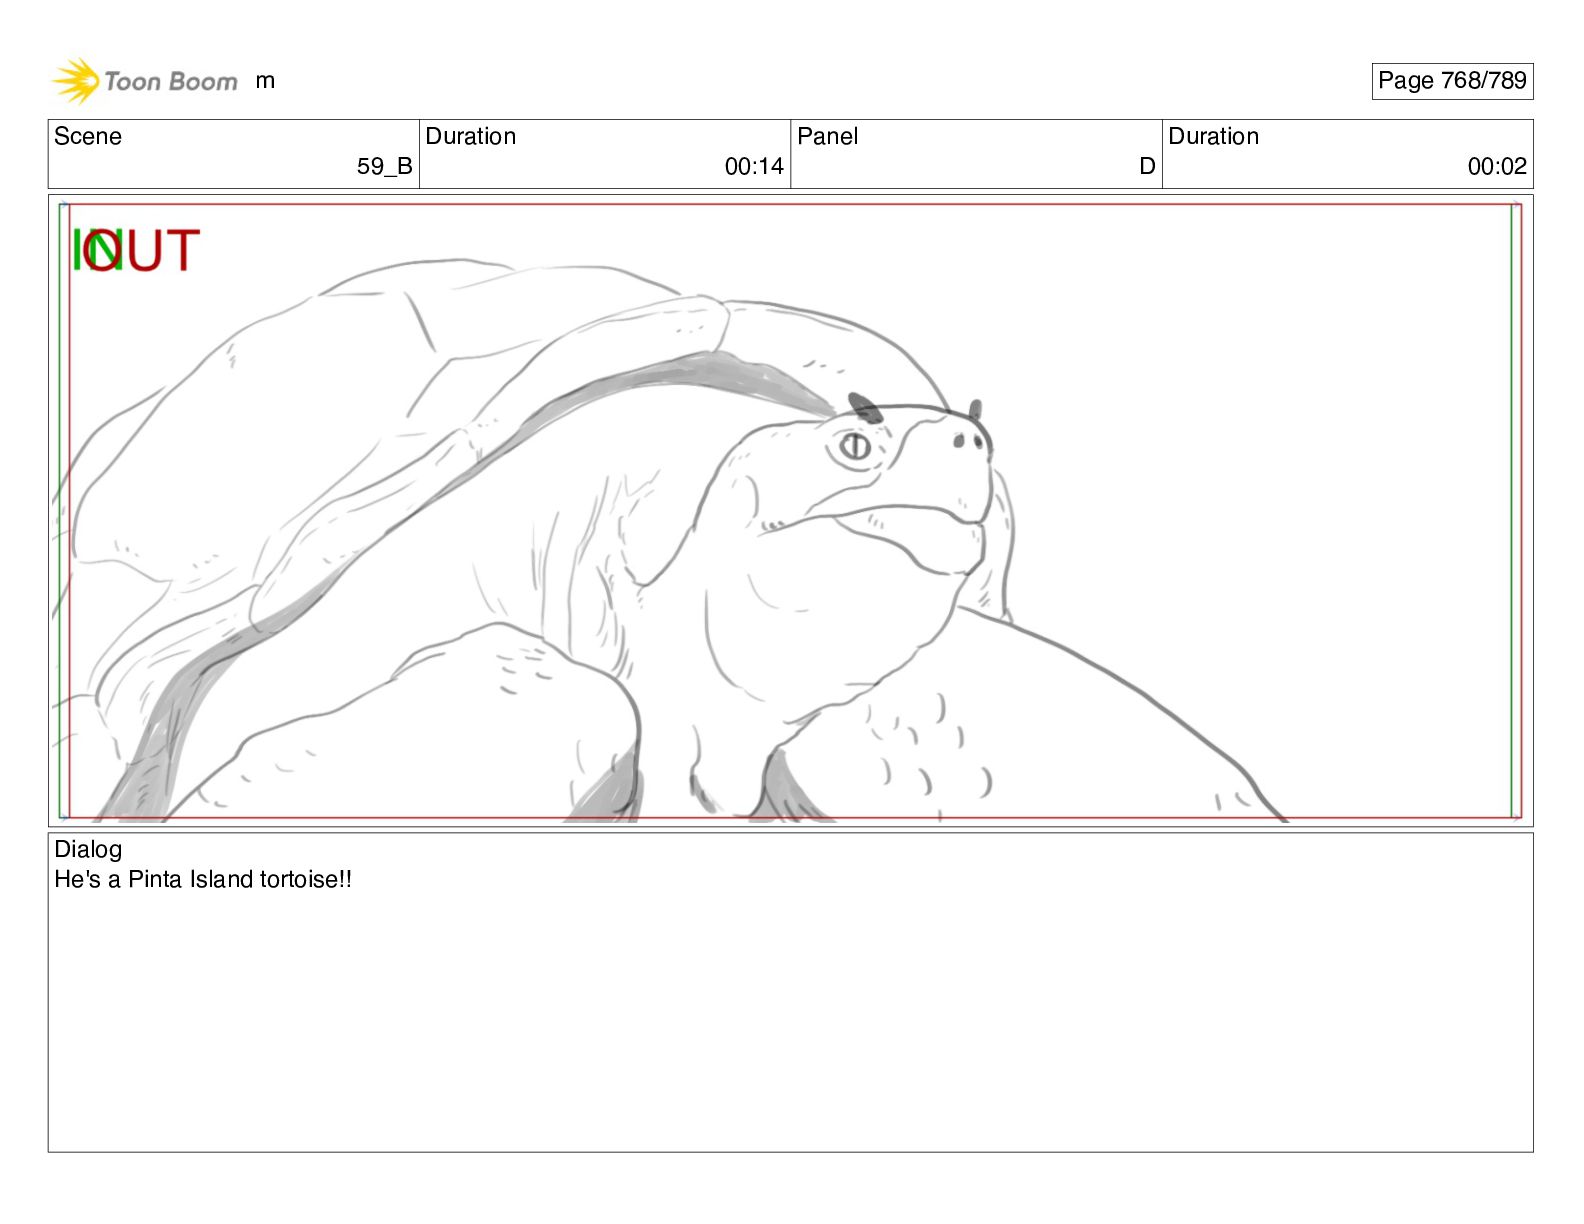Viewport: 1584px width, 1224px height.
Task: Click the Toon Boom logo icon
Action: click(76, 81)
